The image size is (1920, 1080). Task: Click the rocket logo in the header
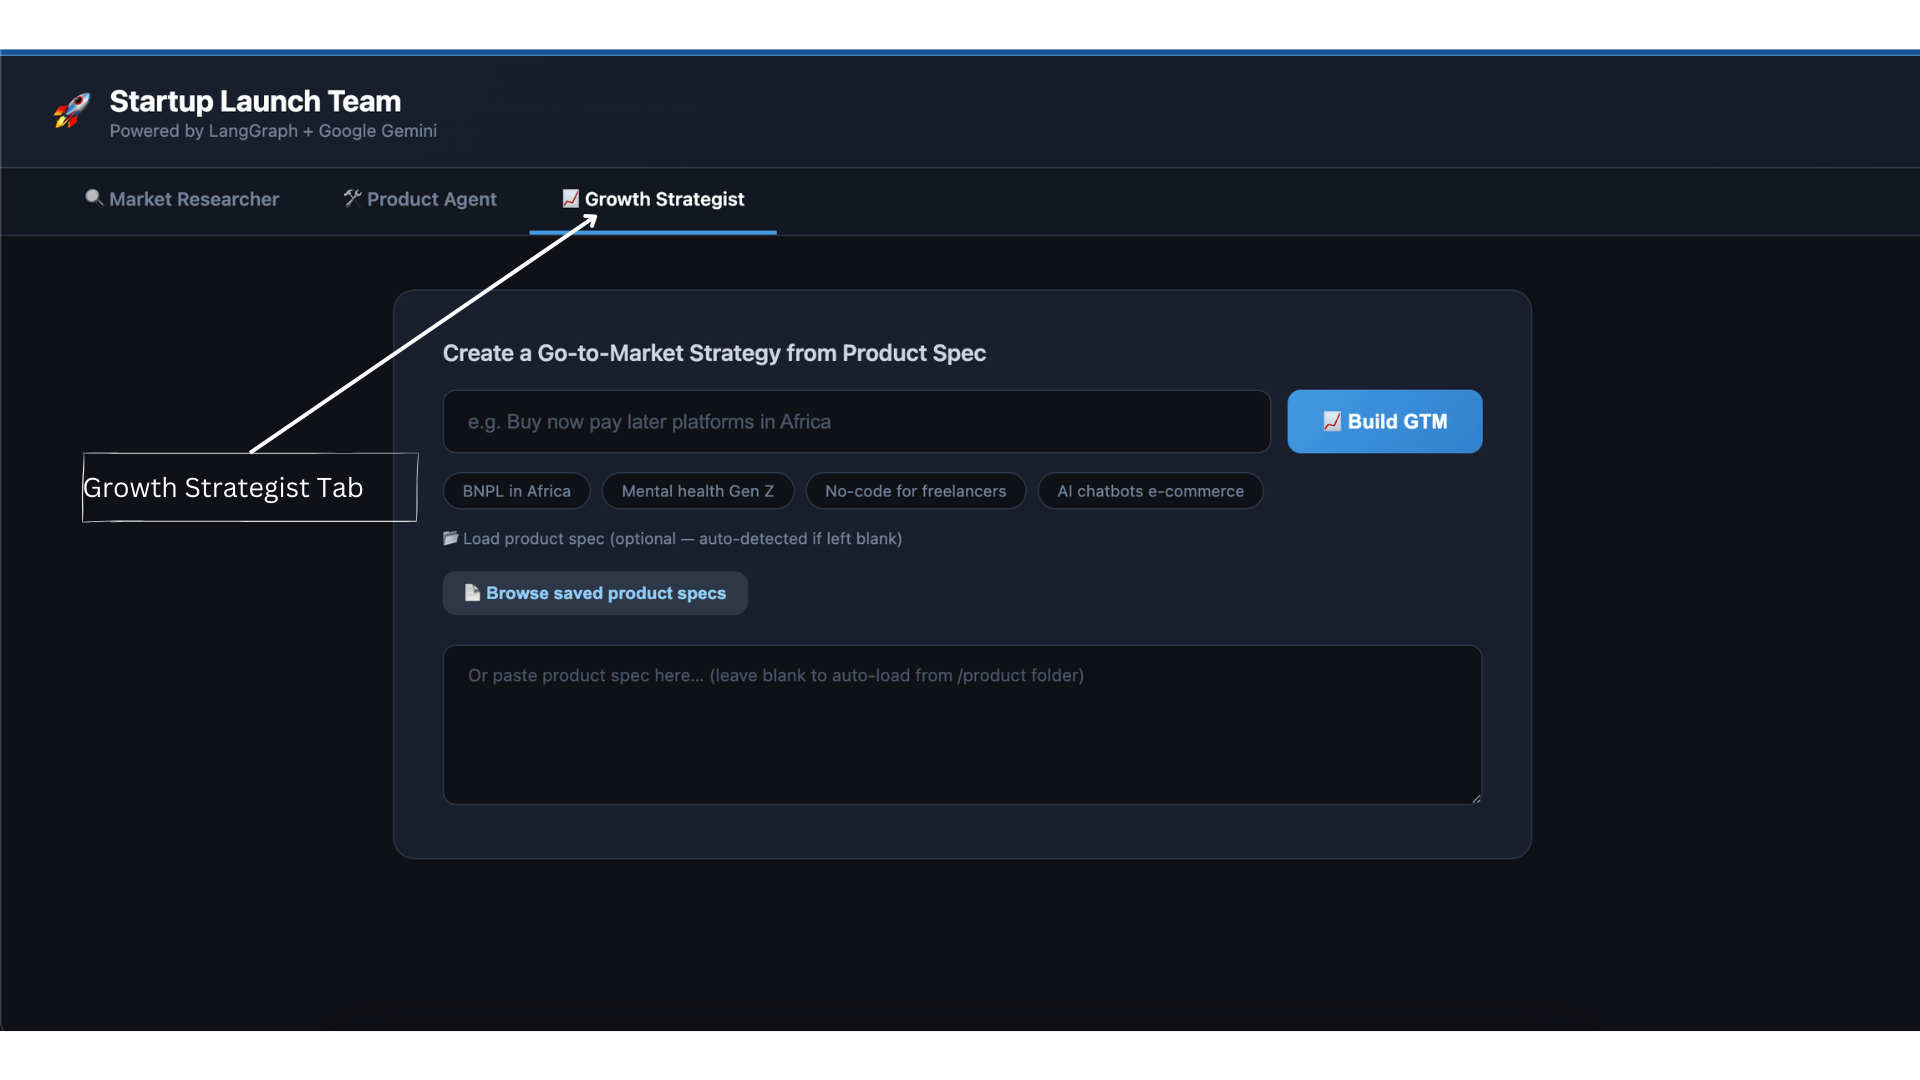pyautogui.click(x=70, y=111)
